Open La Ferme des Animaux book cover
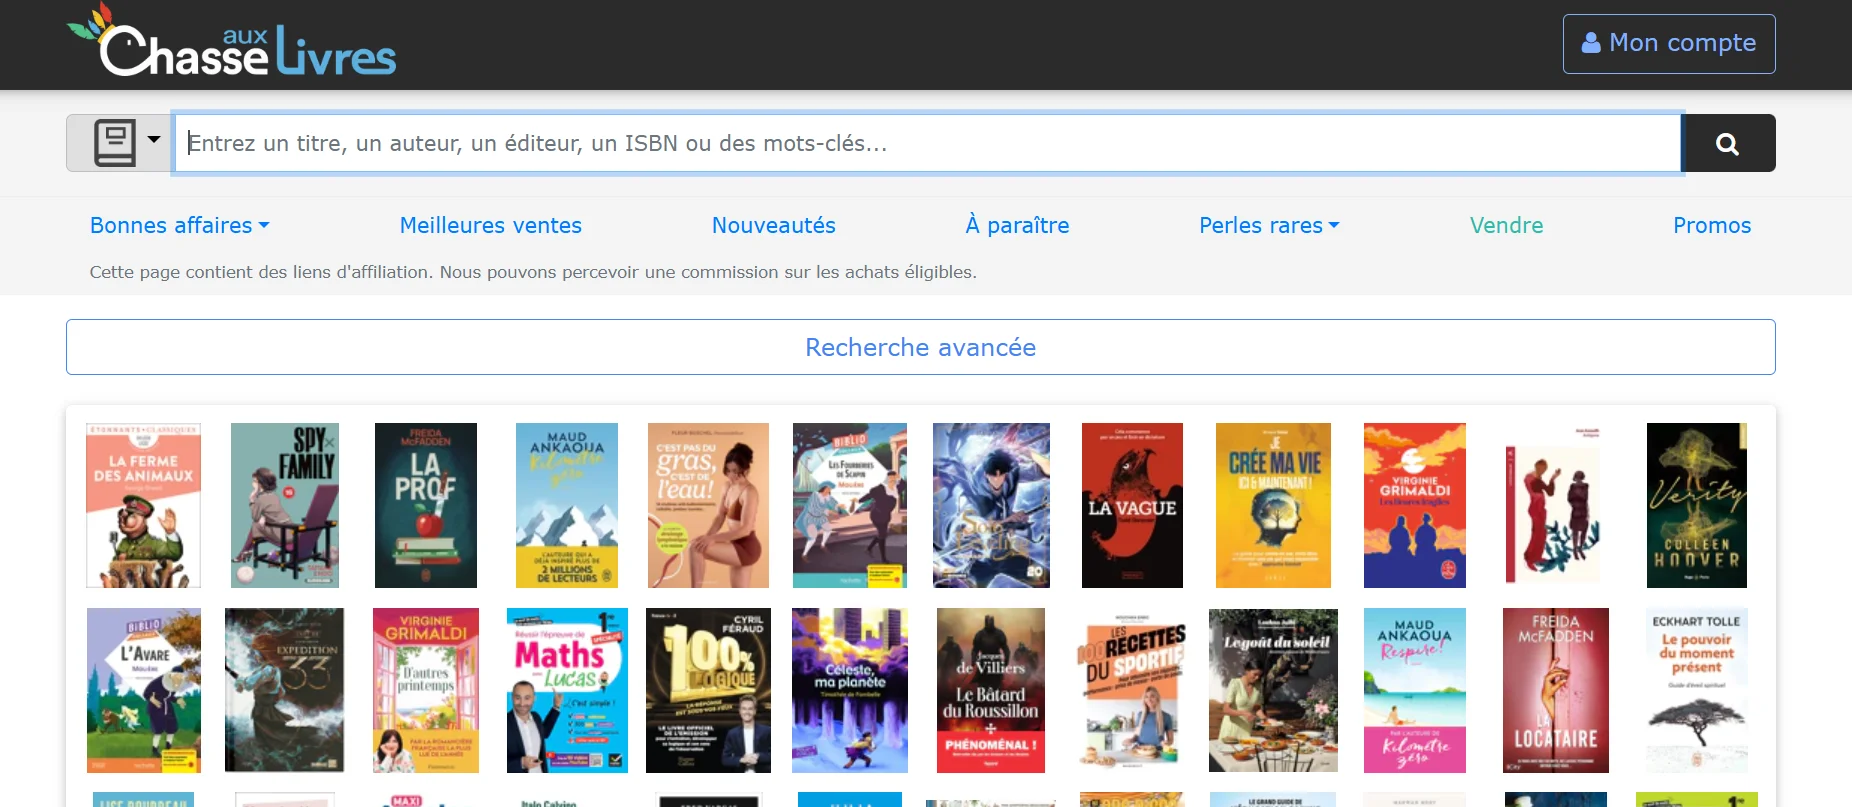 click(144, 505)
